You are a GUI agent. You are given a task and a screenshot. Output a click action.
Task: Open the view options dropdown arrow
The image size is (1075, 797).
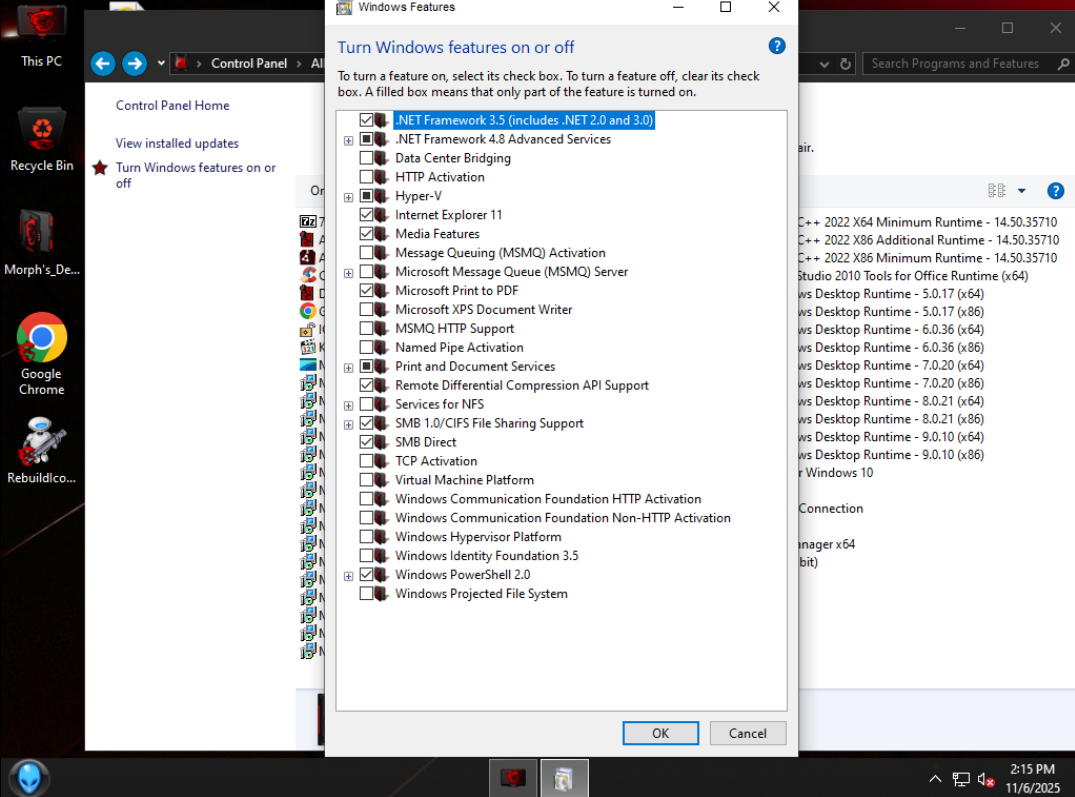[1022, 191]
